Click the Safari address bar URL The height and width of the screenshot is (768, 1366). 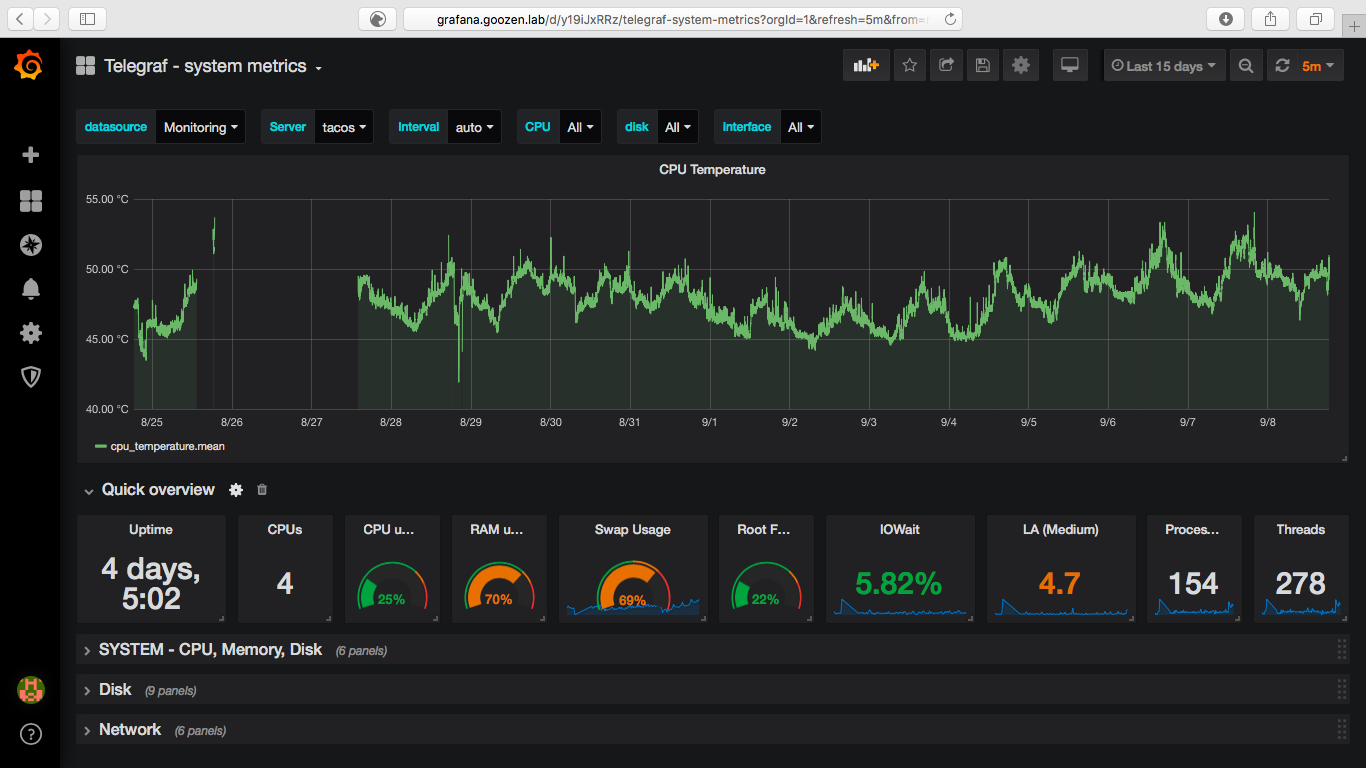(x=683, y=19)
